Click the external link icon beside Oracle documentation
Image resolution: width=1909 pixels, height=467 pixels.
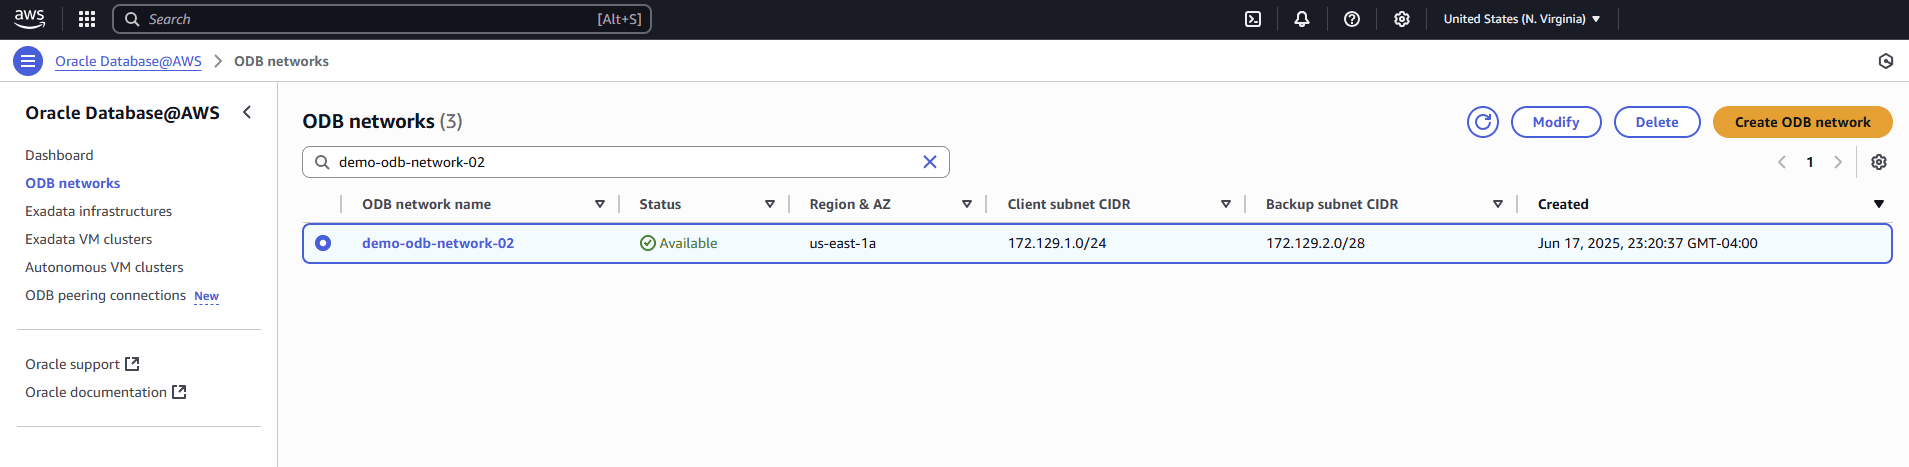[x=179, y=392]
